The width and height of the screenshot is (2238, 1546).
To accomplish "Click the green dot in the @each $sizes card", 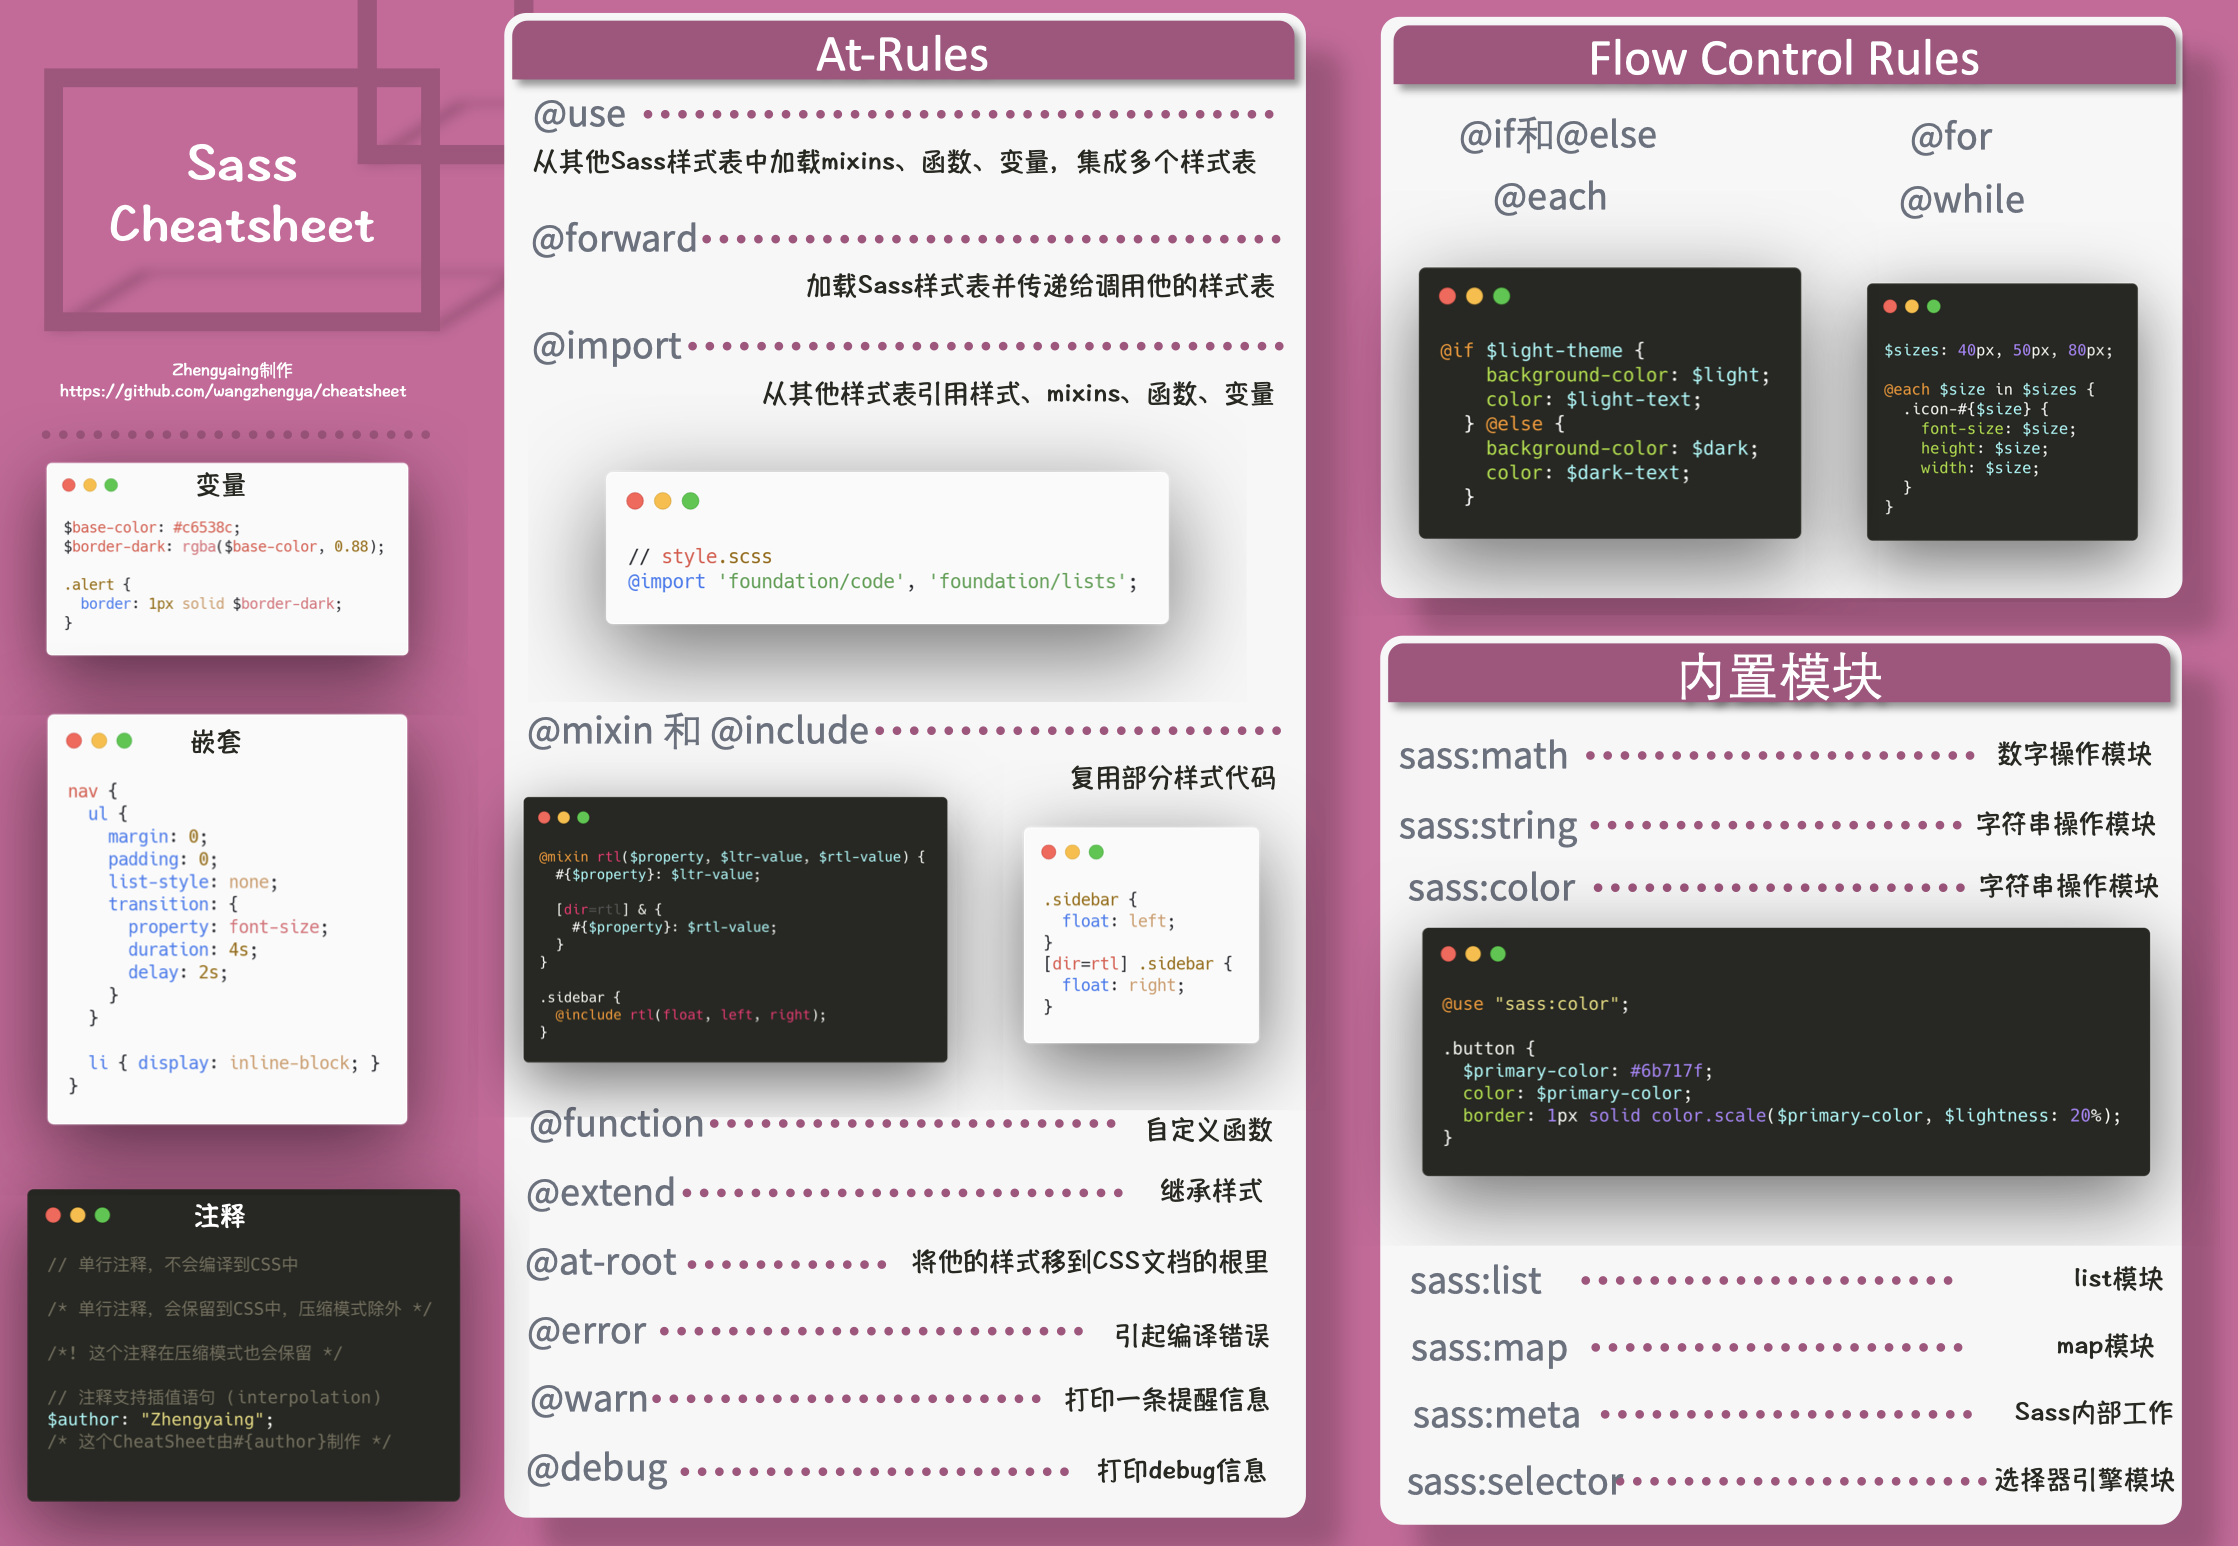I will (1934, 307).
